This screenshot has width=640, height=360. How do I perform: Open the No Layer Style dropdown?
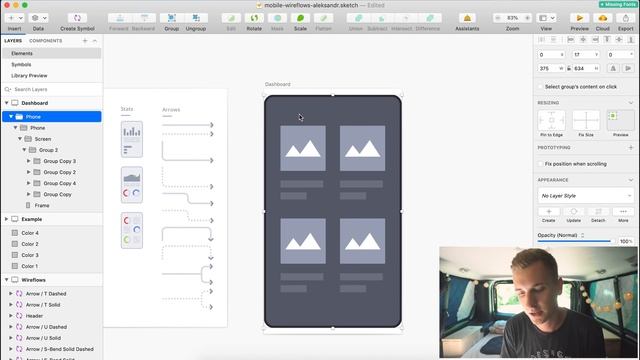click(586, 196)
